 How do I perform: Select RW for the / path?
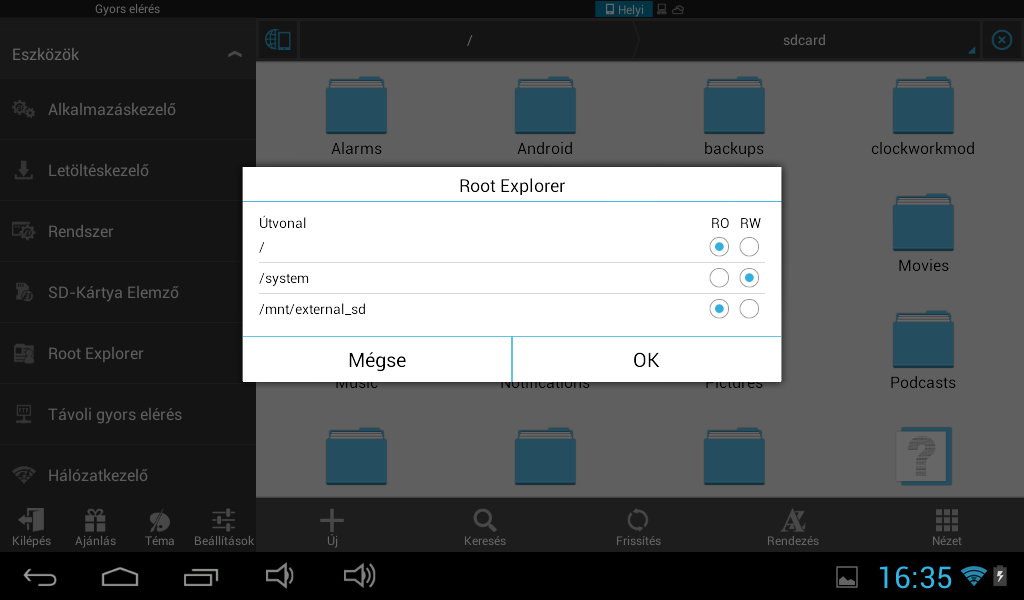coord(749,247)
